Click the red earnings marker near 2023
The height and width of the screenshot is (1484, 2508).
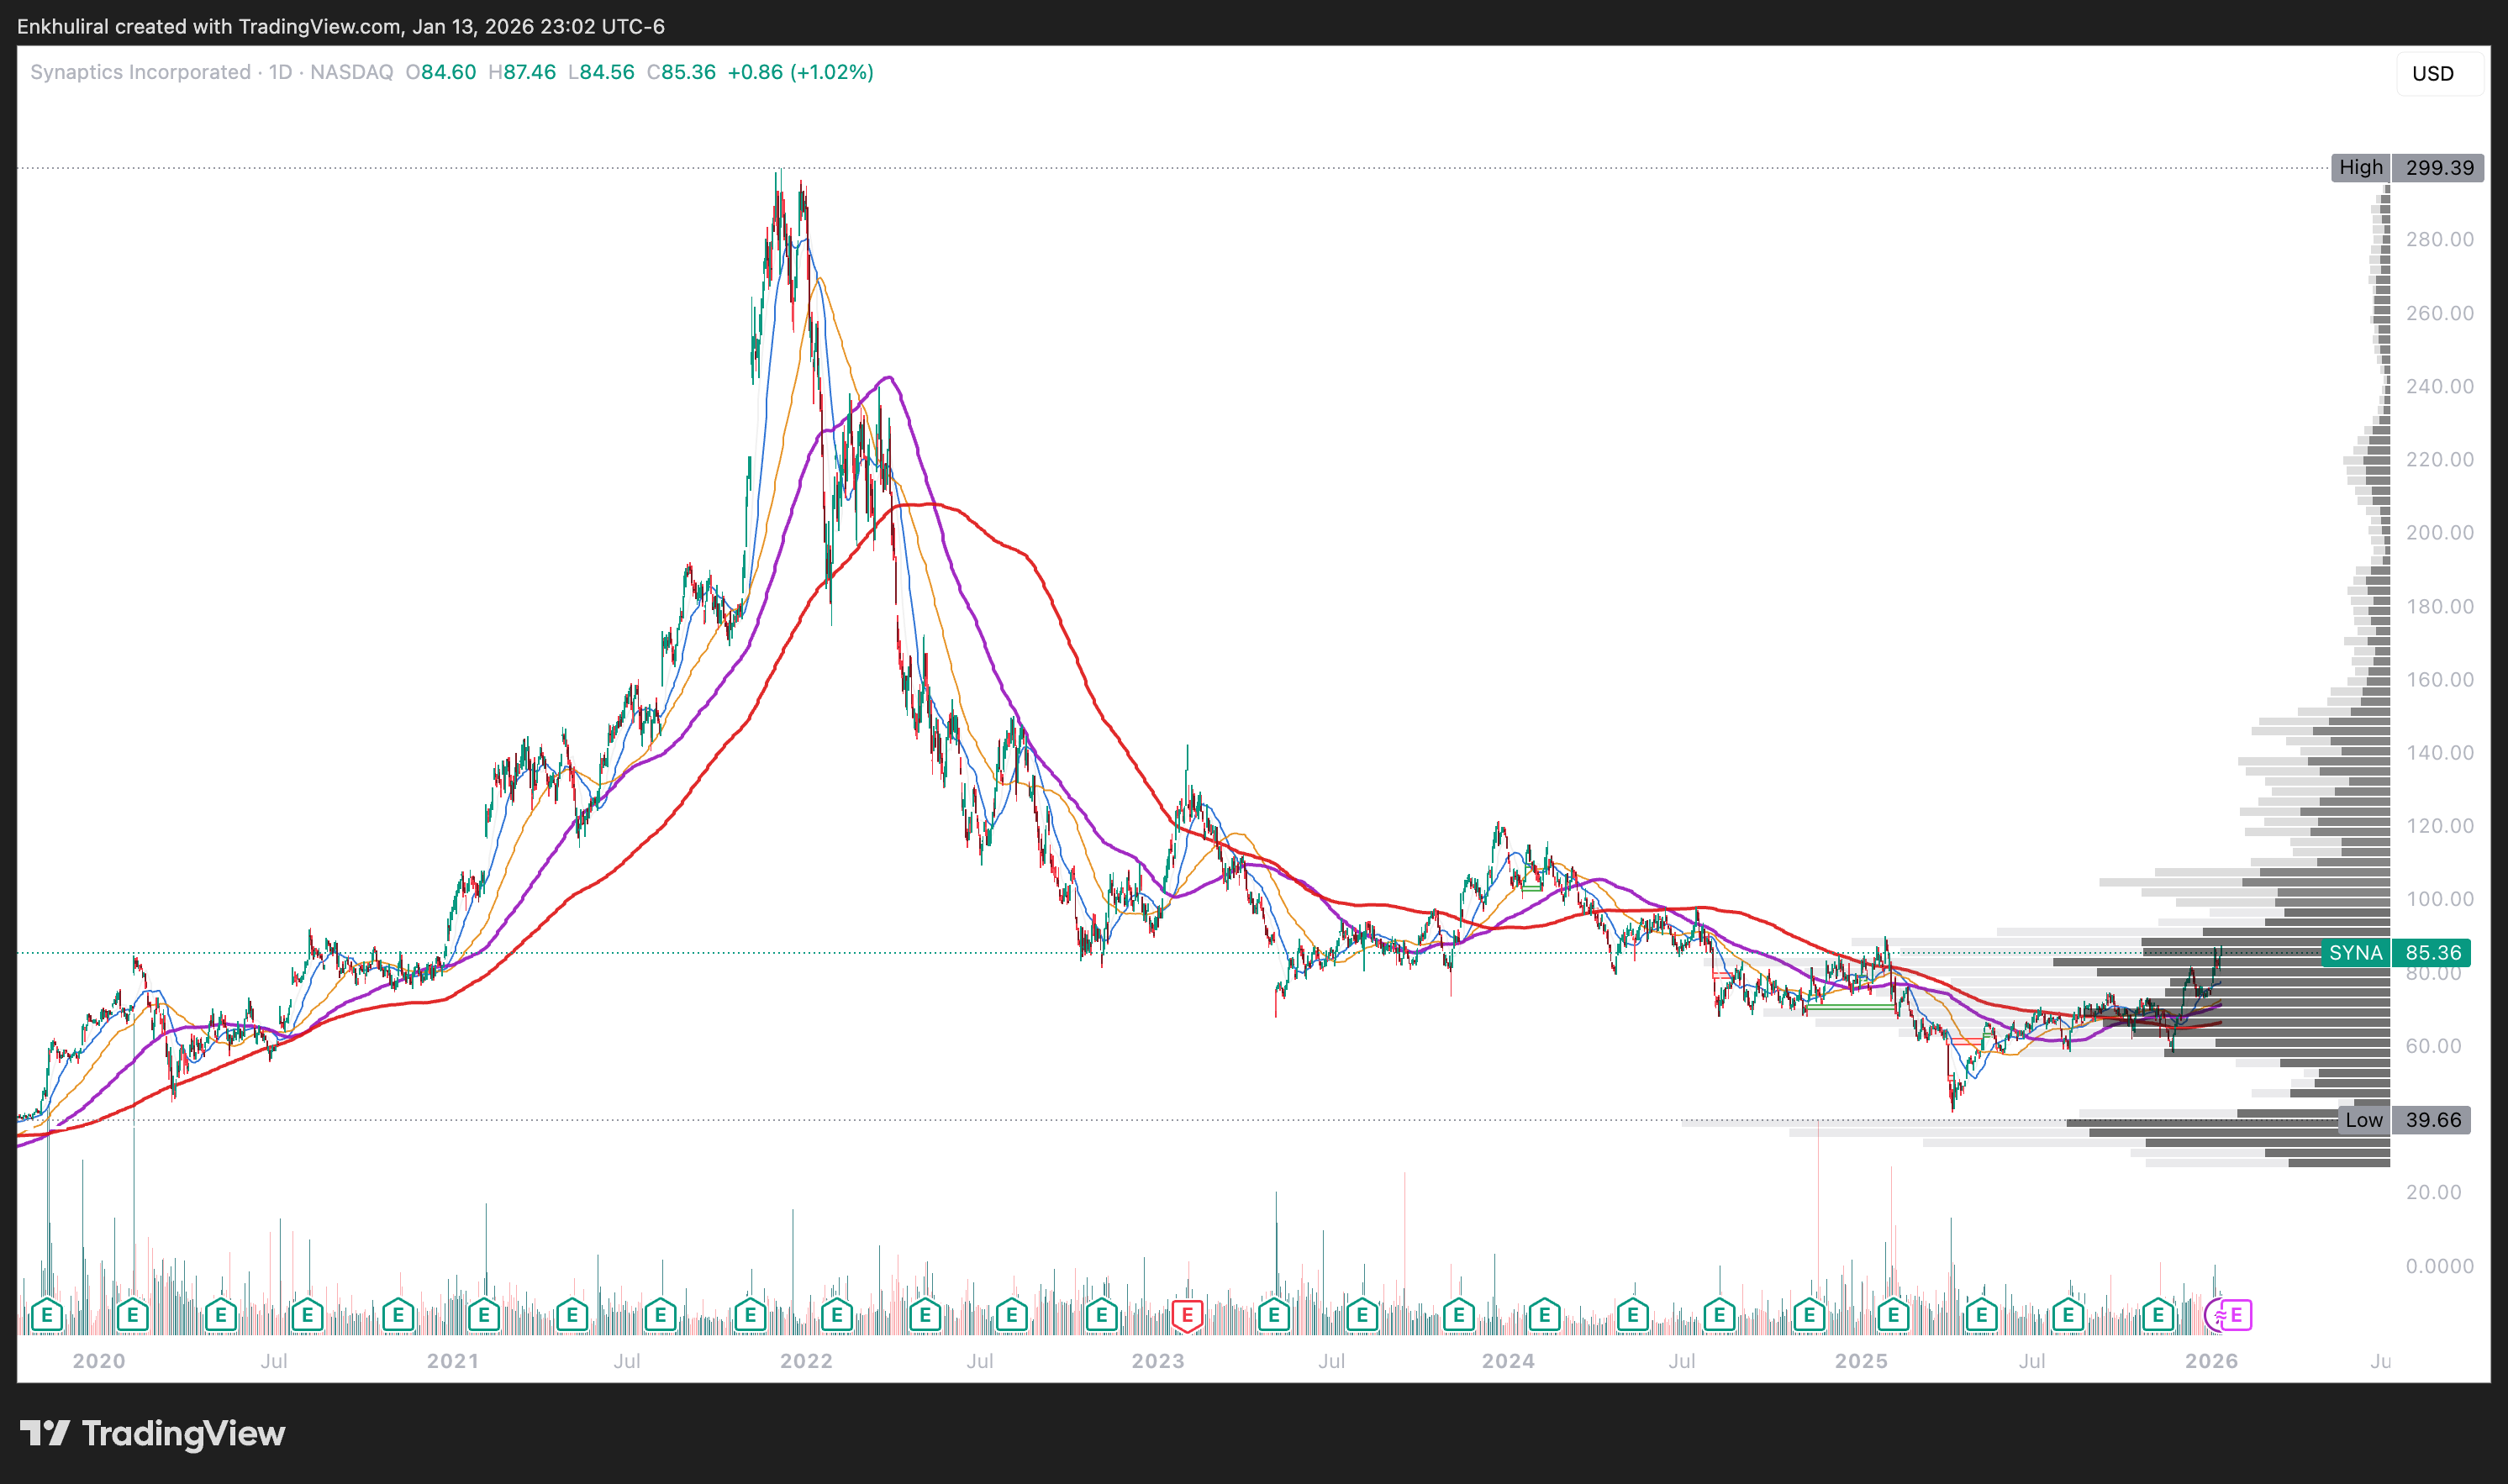point(1187,1314)
